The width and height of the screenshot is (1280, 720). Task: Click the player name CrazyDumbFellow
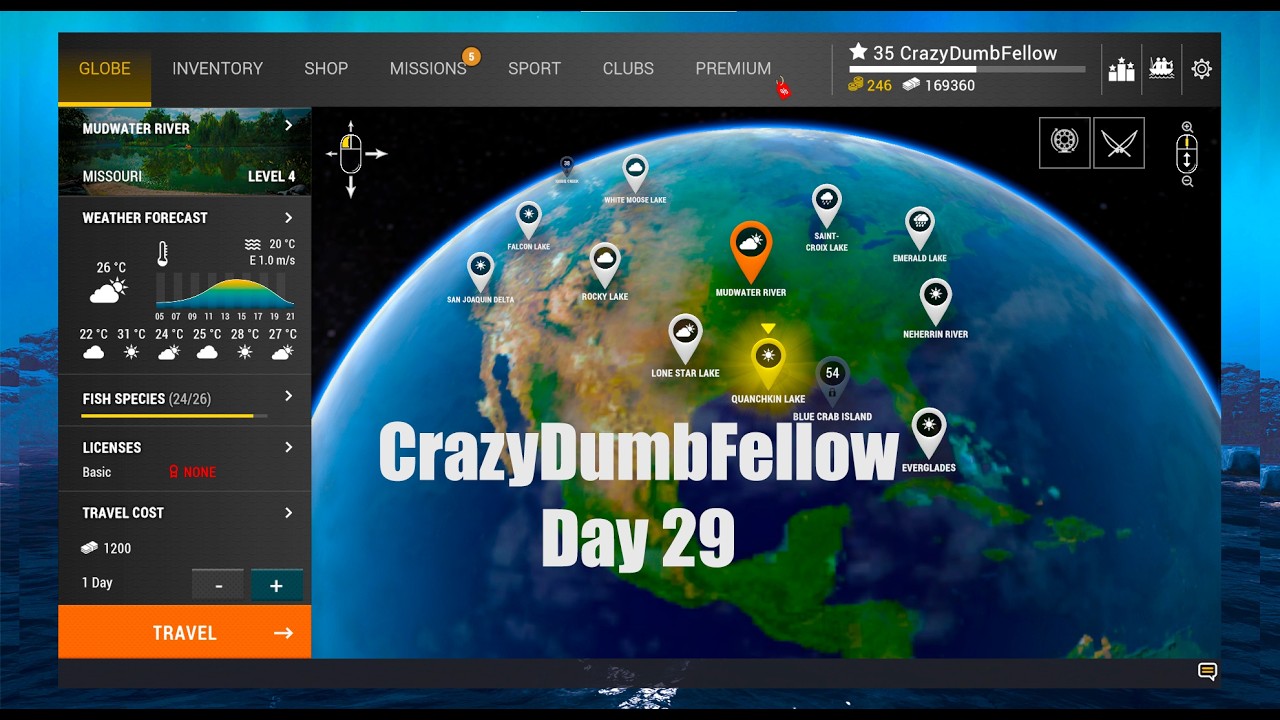pyautogui.click(x=978, y=53)
